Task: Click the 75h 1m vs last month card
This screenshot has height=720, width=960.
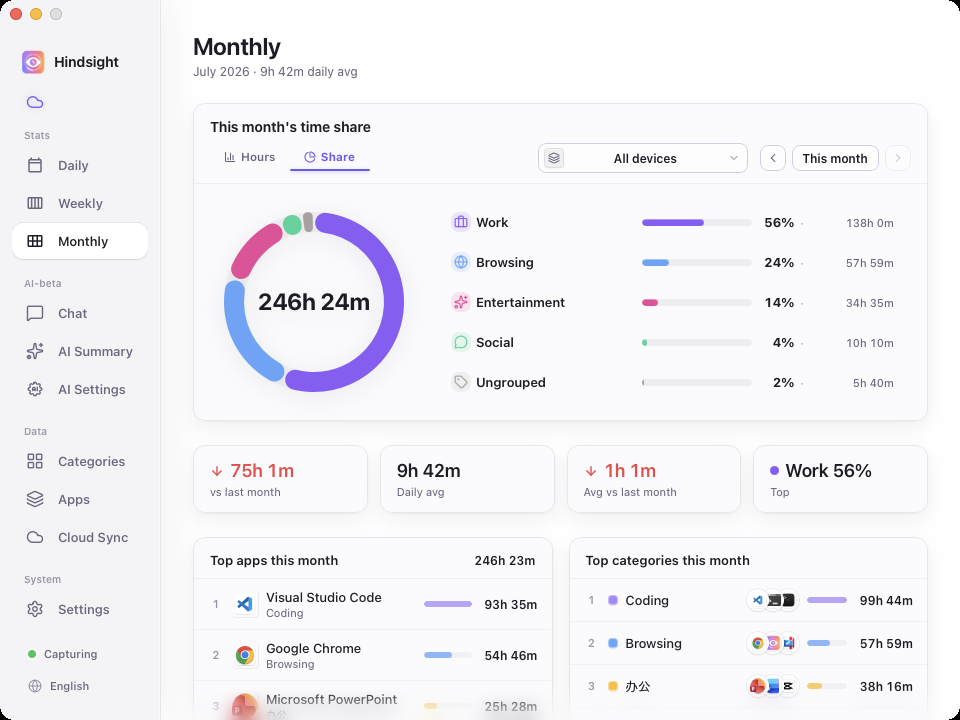Action: tap(280, 479)
